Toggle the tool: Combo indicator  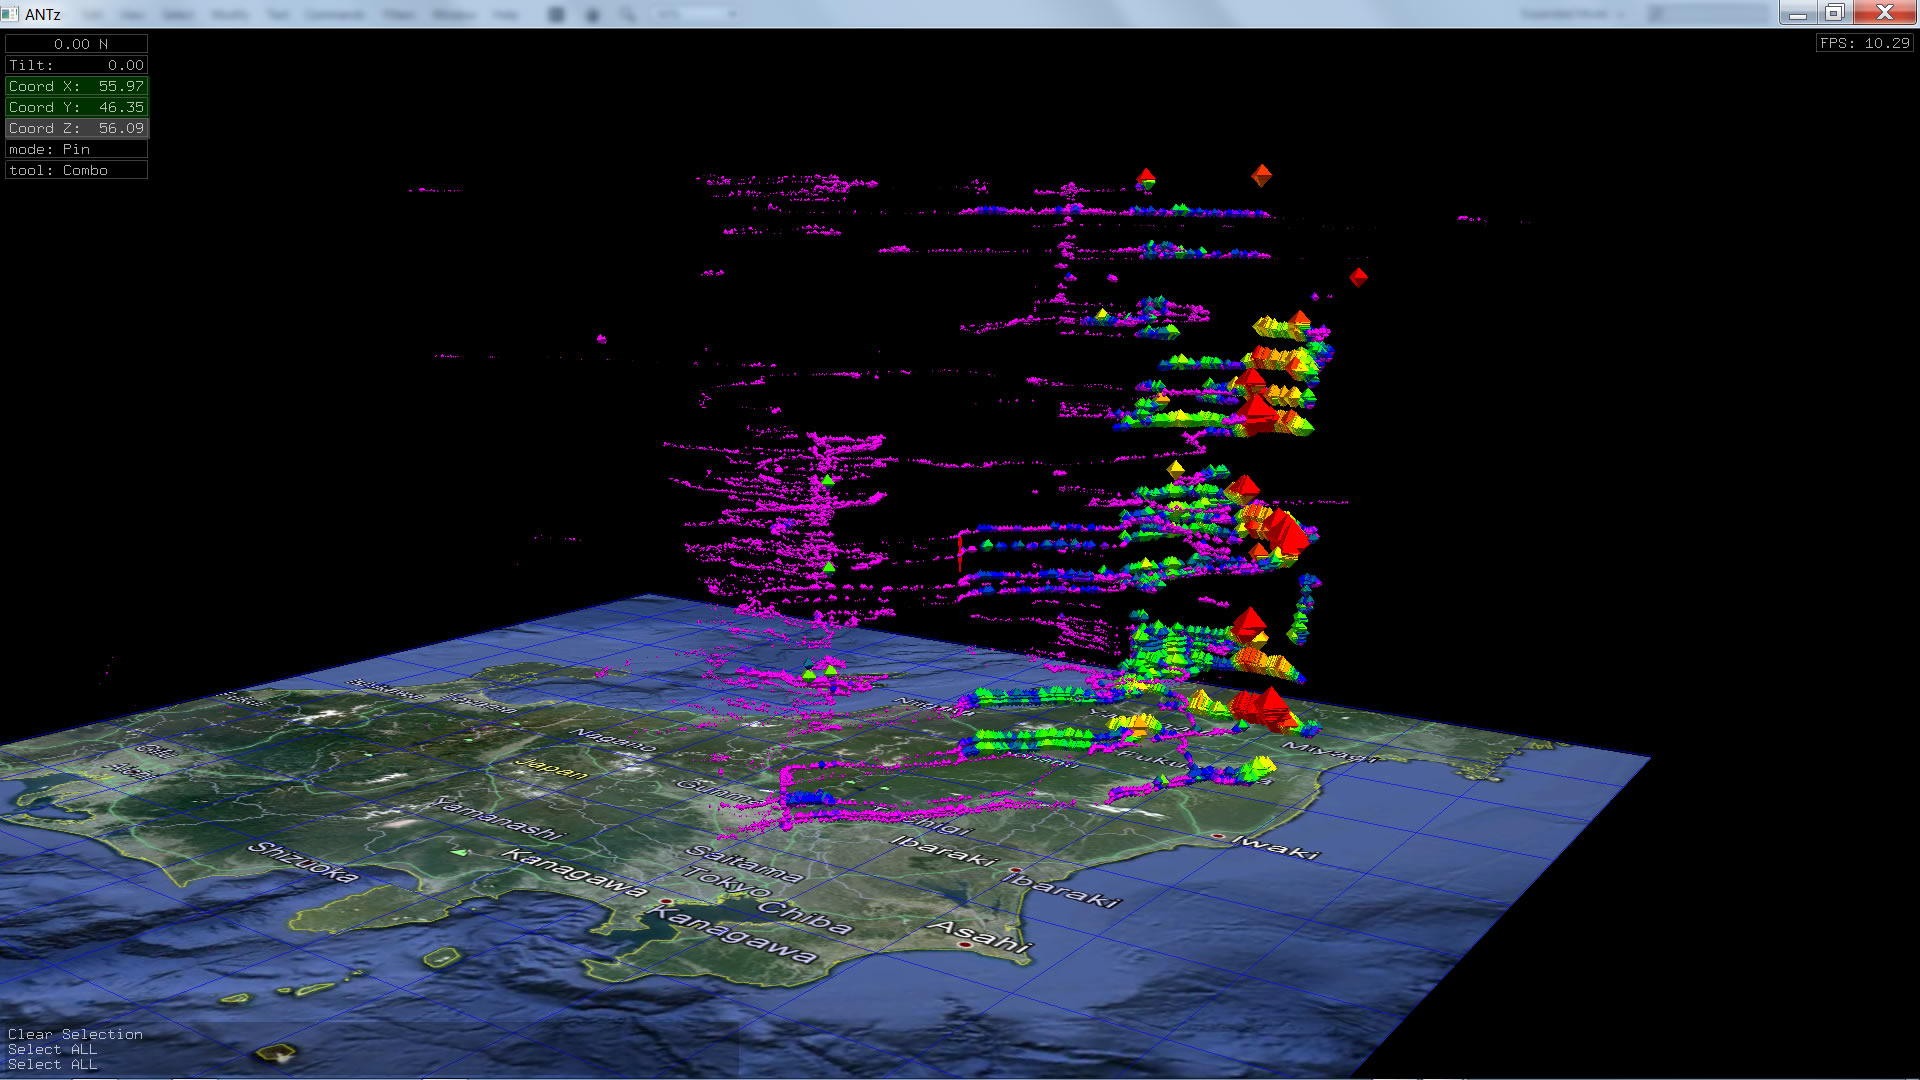76,170
